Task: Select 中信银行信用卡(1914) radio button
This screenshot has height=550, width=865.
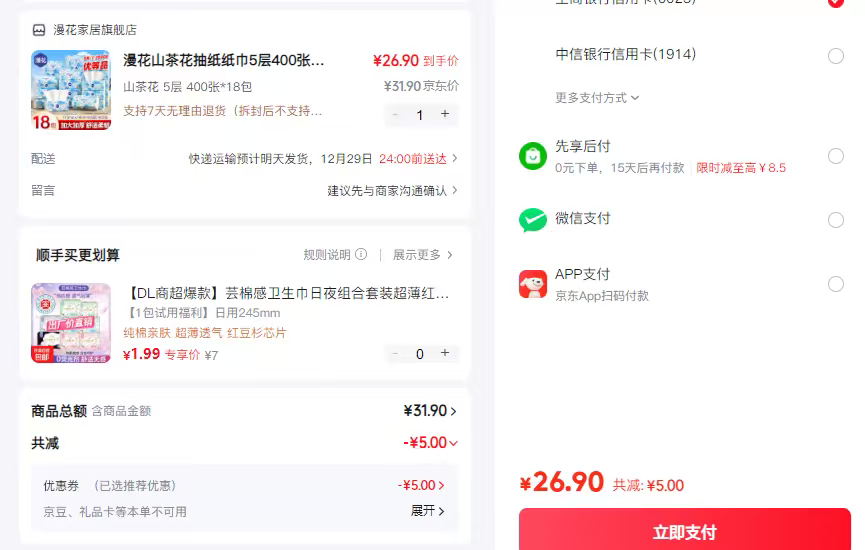Action: click(x=836, y=55)
